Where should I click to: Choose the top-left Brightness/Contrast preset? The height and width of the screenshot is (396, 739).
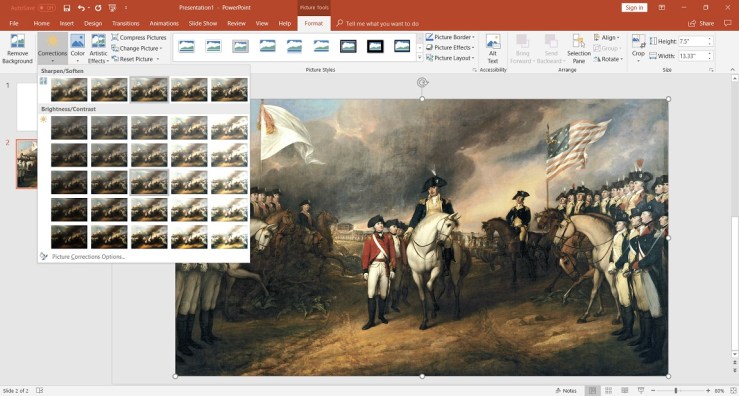[x=69, y=128]
